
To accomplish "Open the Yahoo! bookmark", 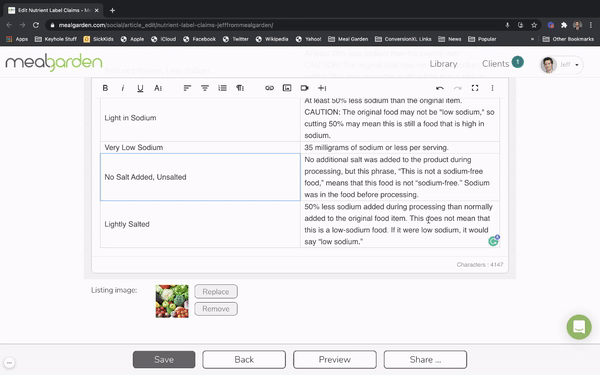I will 308,39.
